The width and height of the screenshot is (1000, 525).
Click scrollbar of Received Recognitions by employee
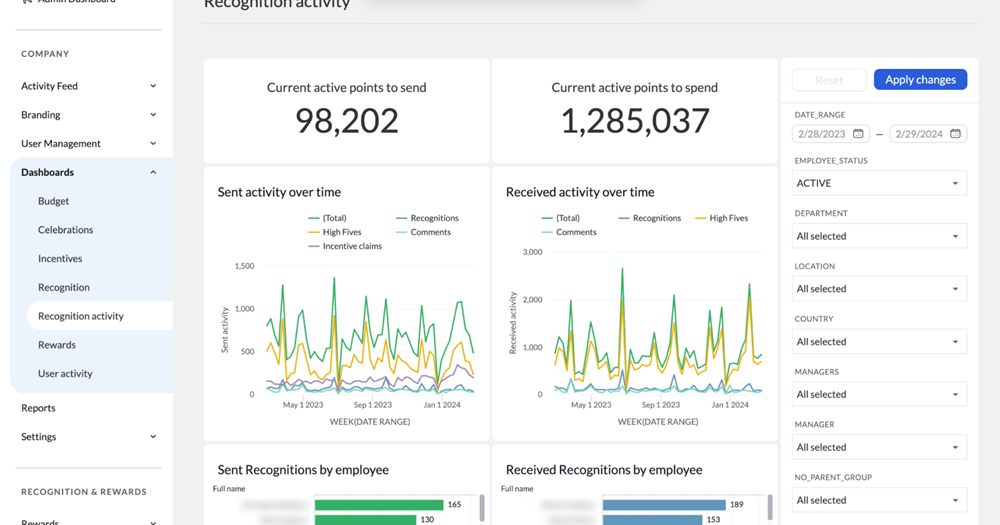[770, 508]
